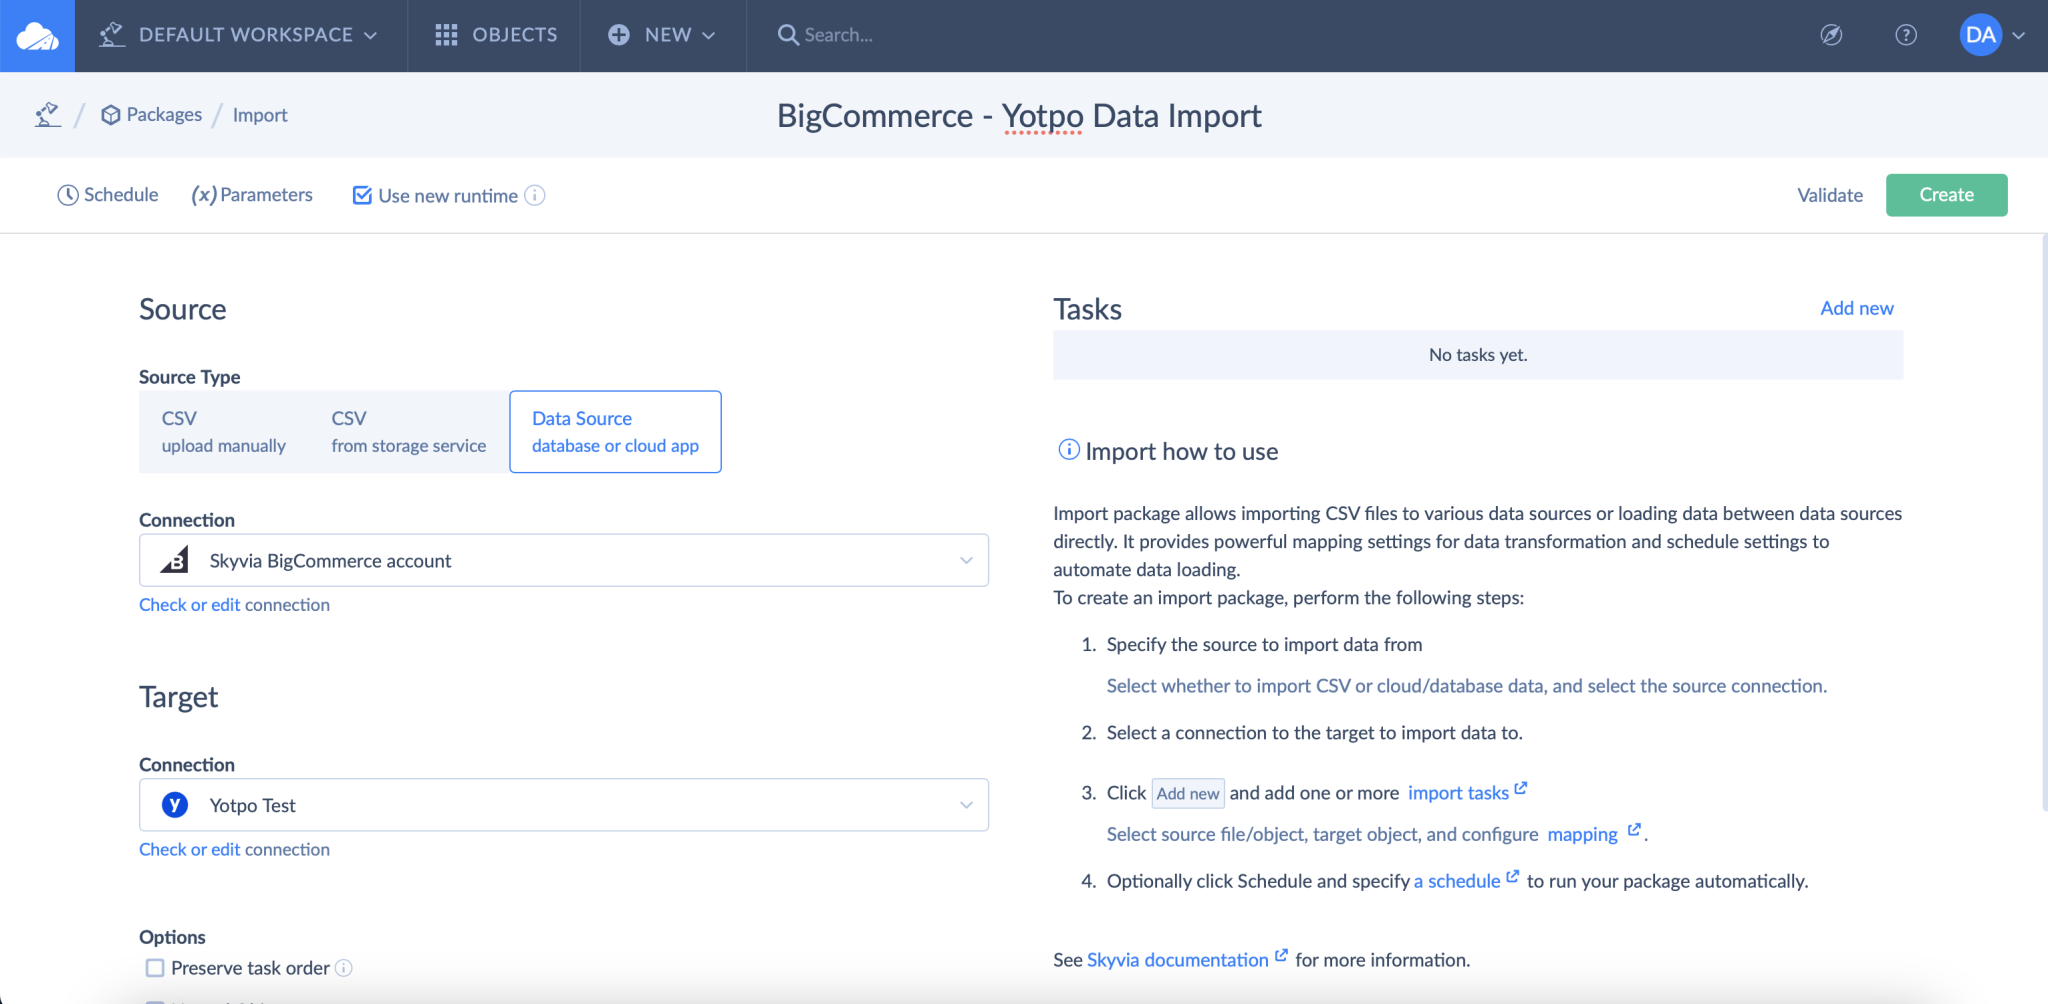Click the New plus icon
The height and width of the screenshot is (1004, 2048).
pyautogui.click(x=619, y=35)
